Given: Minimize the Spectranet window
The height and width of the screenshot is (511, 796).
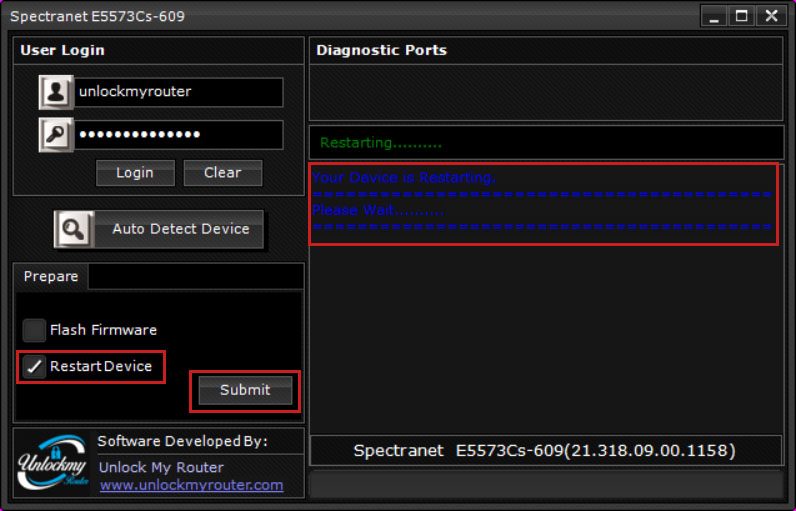Looking at the screenshot, I should tap(714, 16).
